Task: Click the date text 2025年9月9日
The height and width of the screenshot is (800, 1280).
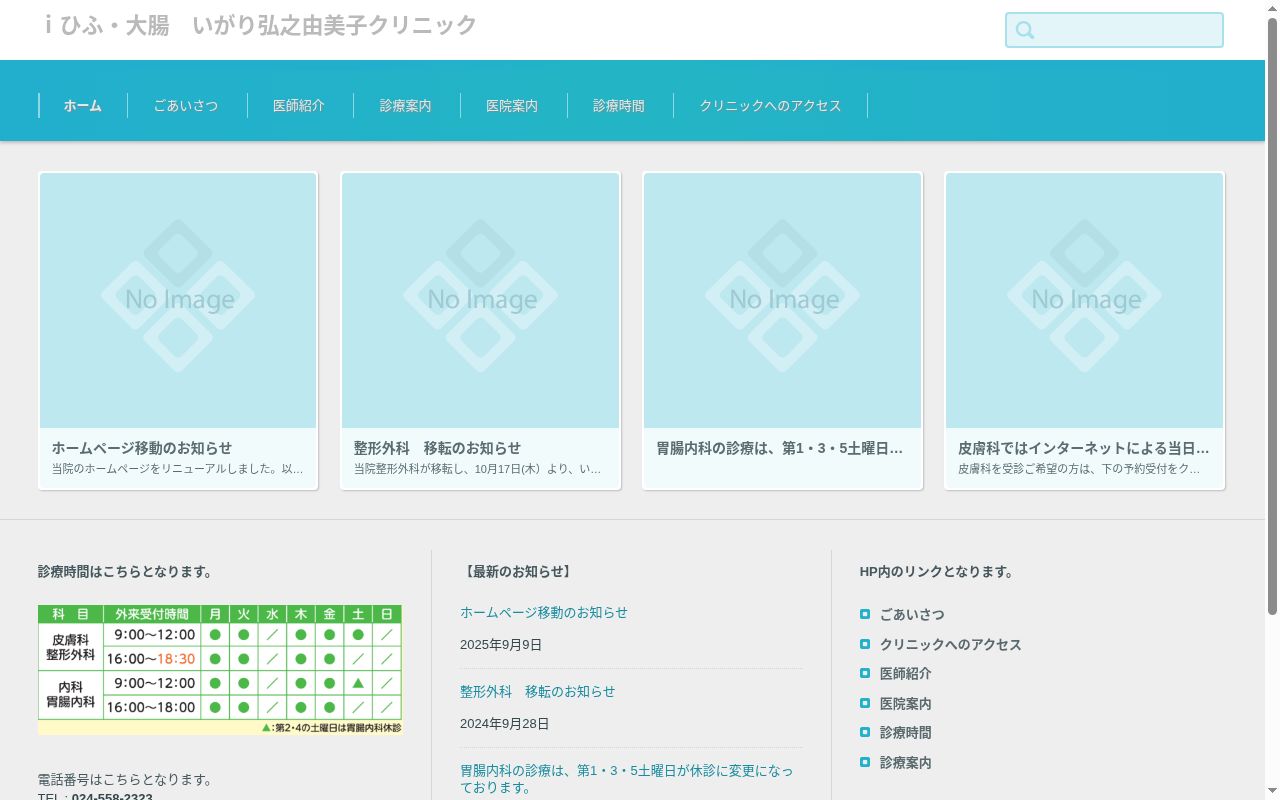Action: click(501, 645)
